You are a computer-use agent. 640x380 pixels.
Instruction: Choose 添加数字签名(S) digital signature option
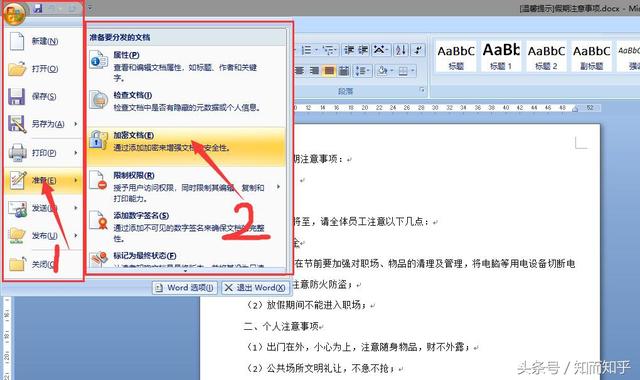187,227
